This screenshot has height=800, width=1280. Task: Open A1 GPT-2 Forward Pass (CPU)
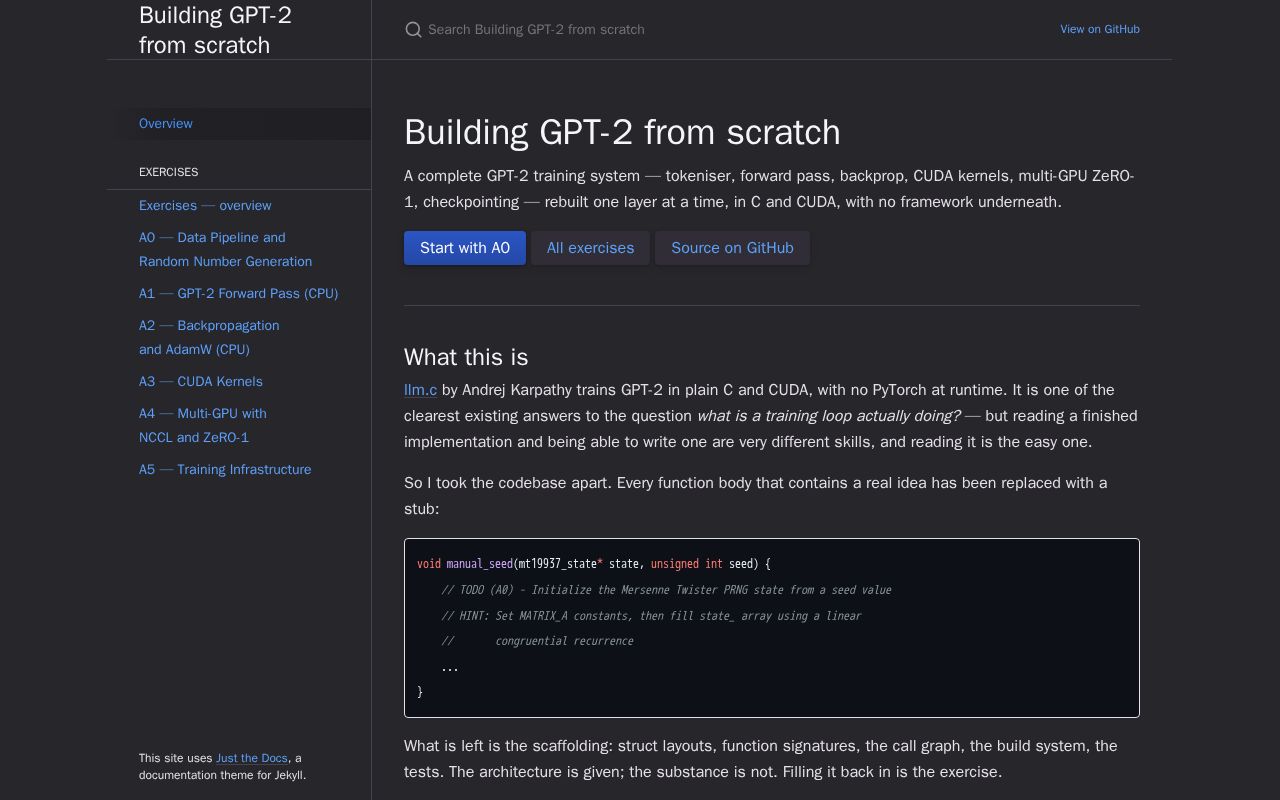(x=238, y=293)
